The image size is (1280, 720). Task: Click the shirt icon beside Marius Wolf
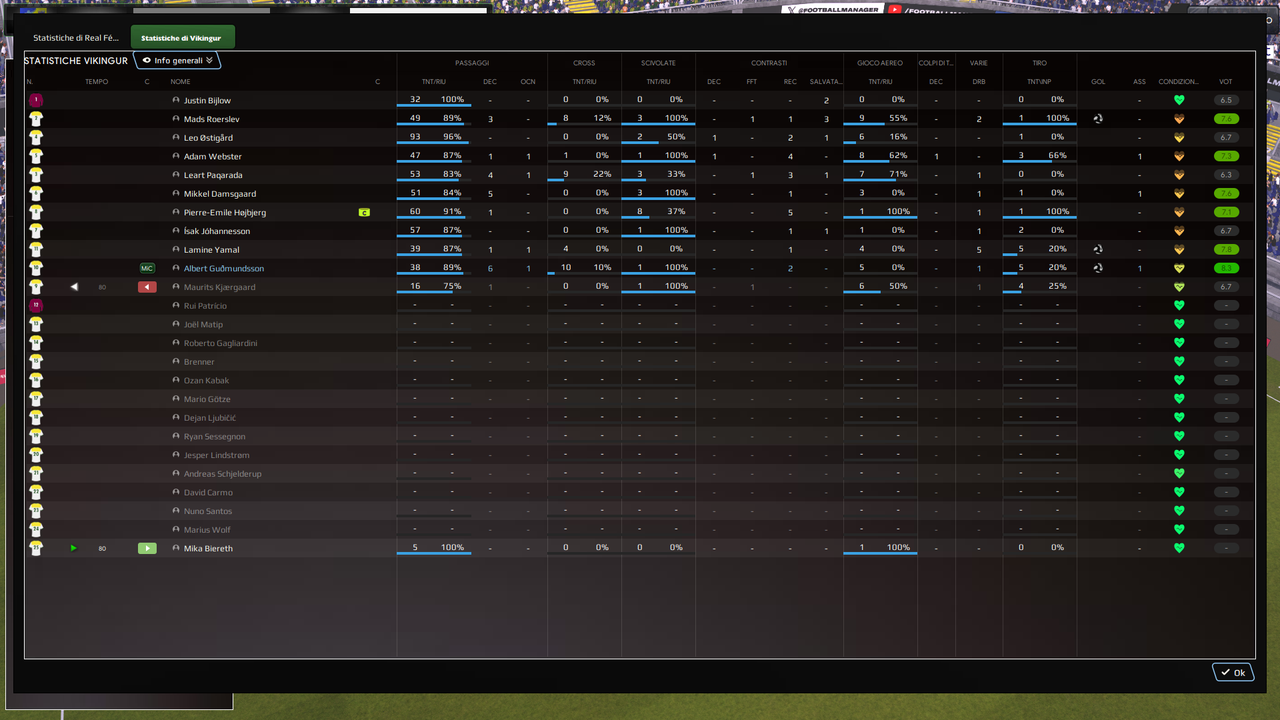coord(36,530)
